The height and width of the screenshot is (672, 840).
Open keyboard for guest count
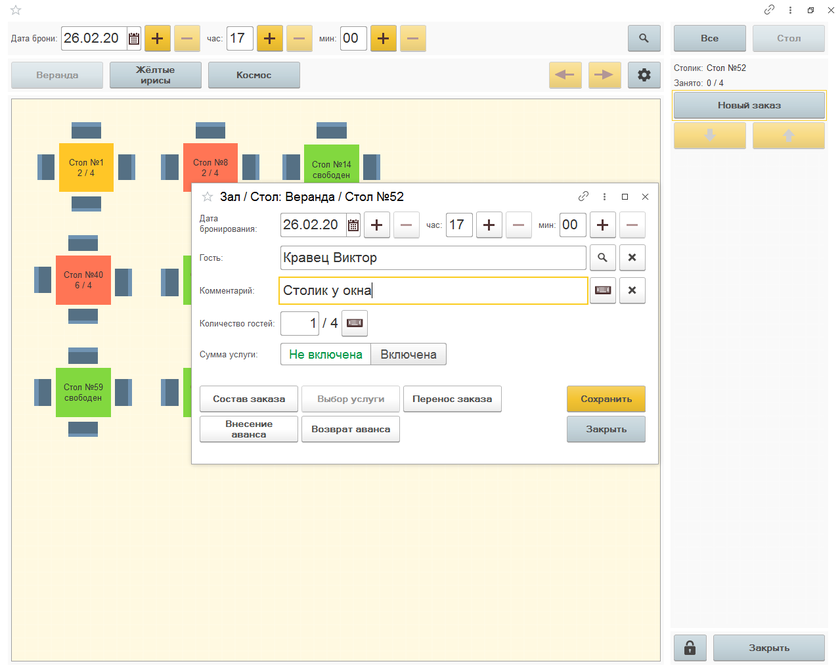(355, 323)
